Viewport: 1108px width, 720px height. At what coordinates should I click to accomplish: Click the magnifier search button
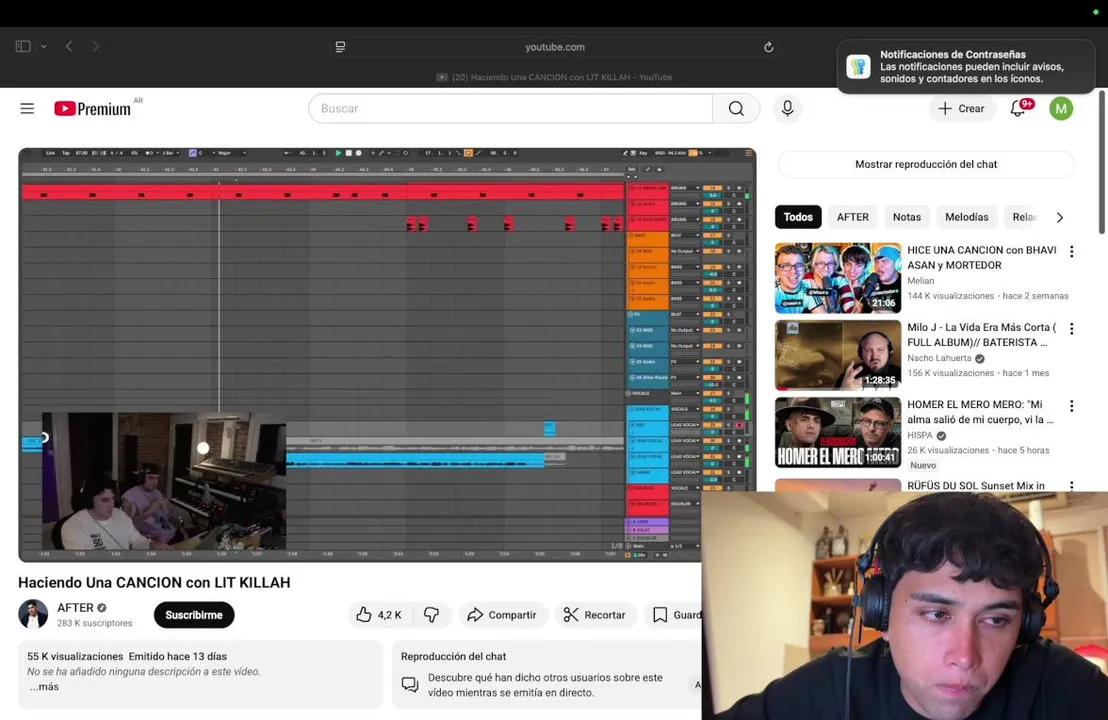pos(736,108)
